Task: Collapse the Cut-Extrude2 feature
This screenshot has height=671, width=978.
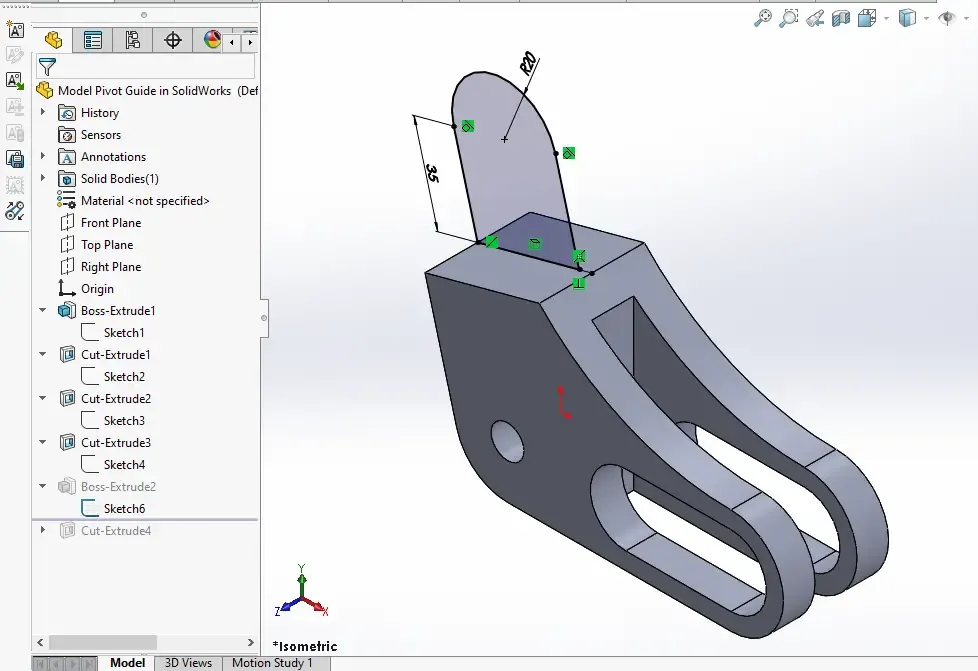Action: [x=42, y=398]
